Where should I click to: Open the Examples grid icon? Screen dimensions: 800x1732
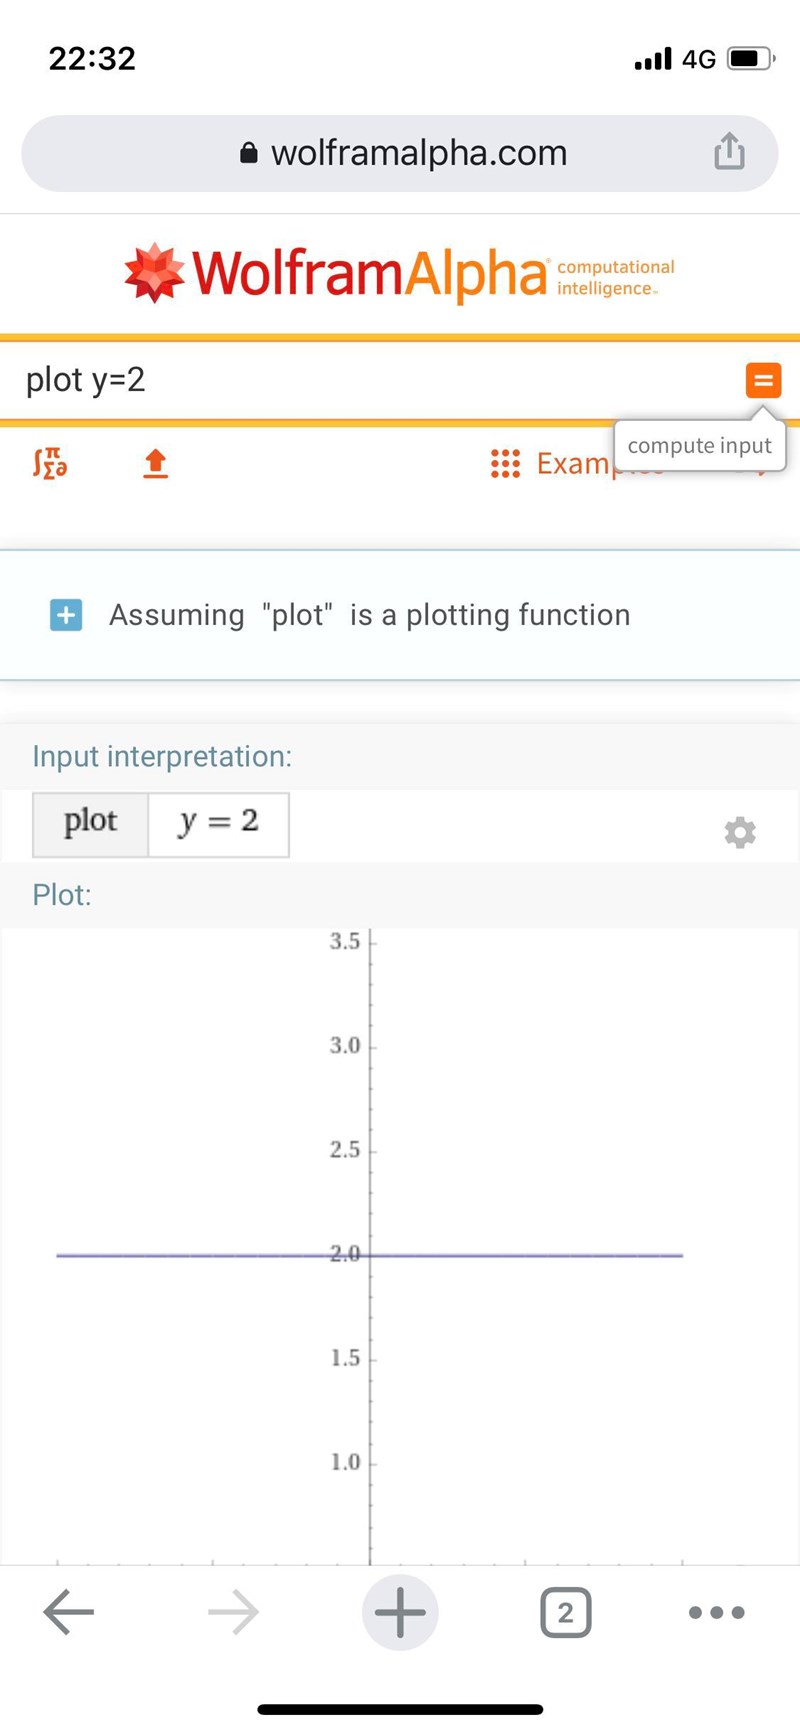pyautogui.click(x=505, y=463)
